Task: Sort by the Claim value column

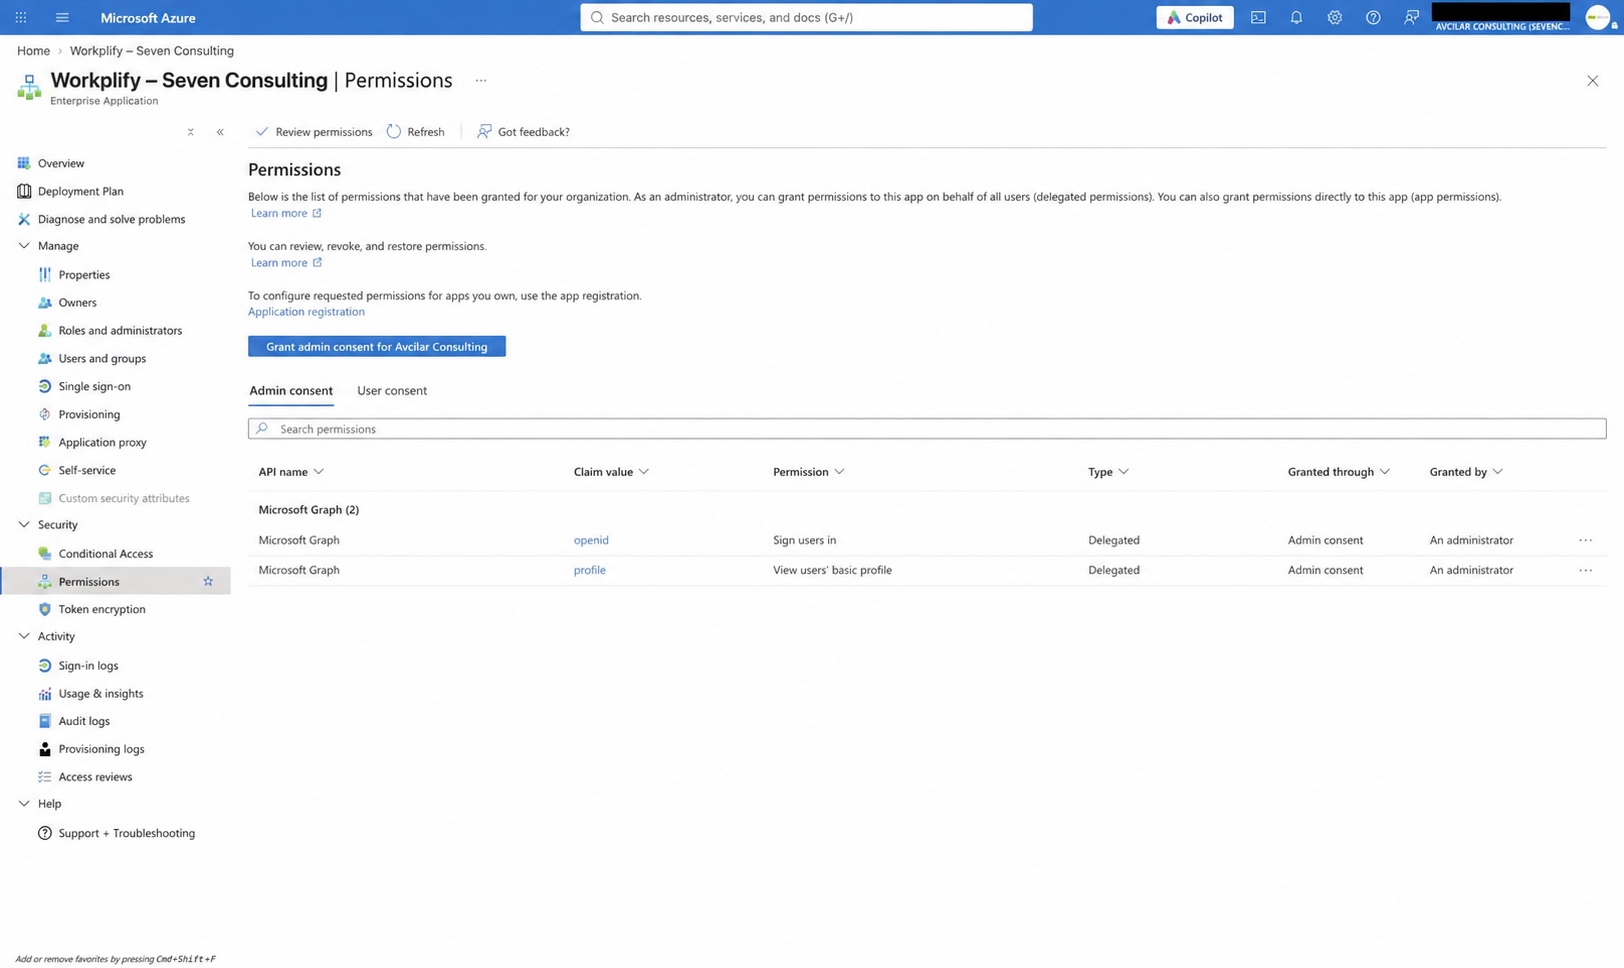Action: (611, 472)
